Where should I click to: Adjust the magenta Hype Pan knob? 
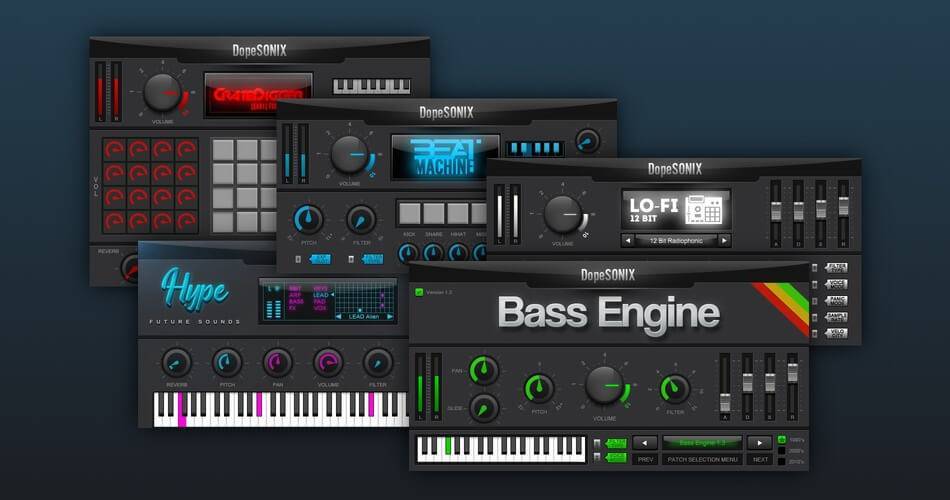click(277, 363)
